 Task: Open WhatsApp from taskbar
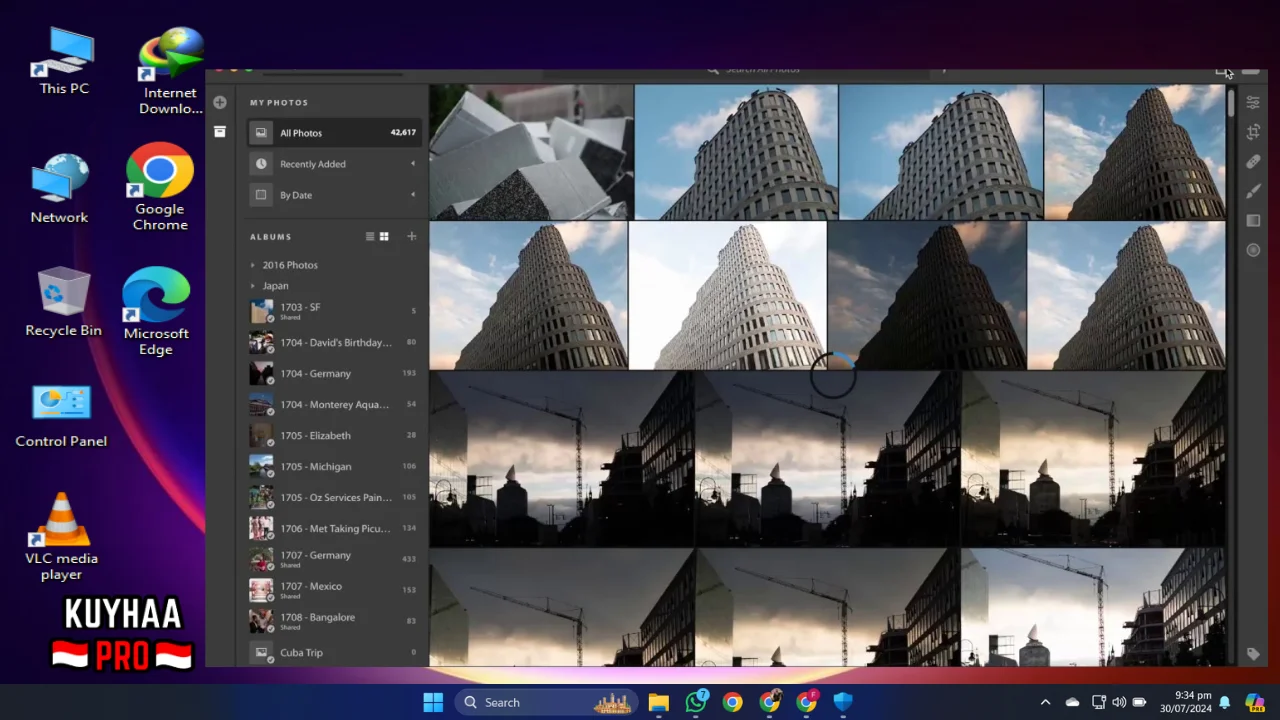click(696, 702)
